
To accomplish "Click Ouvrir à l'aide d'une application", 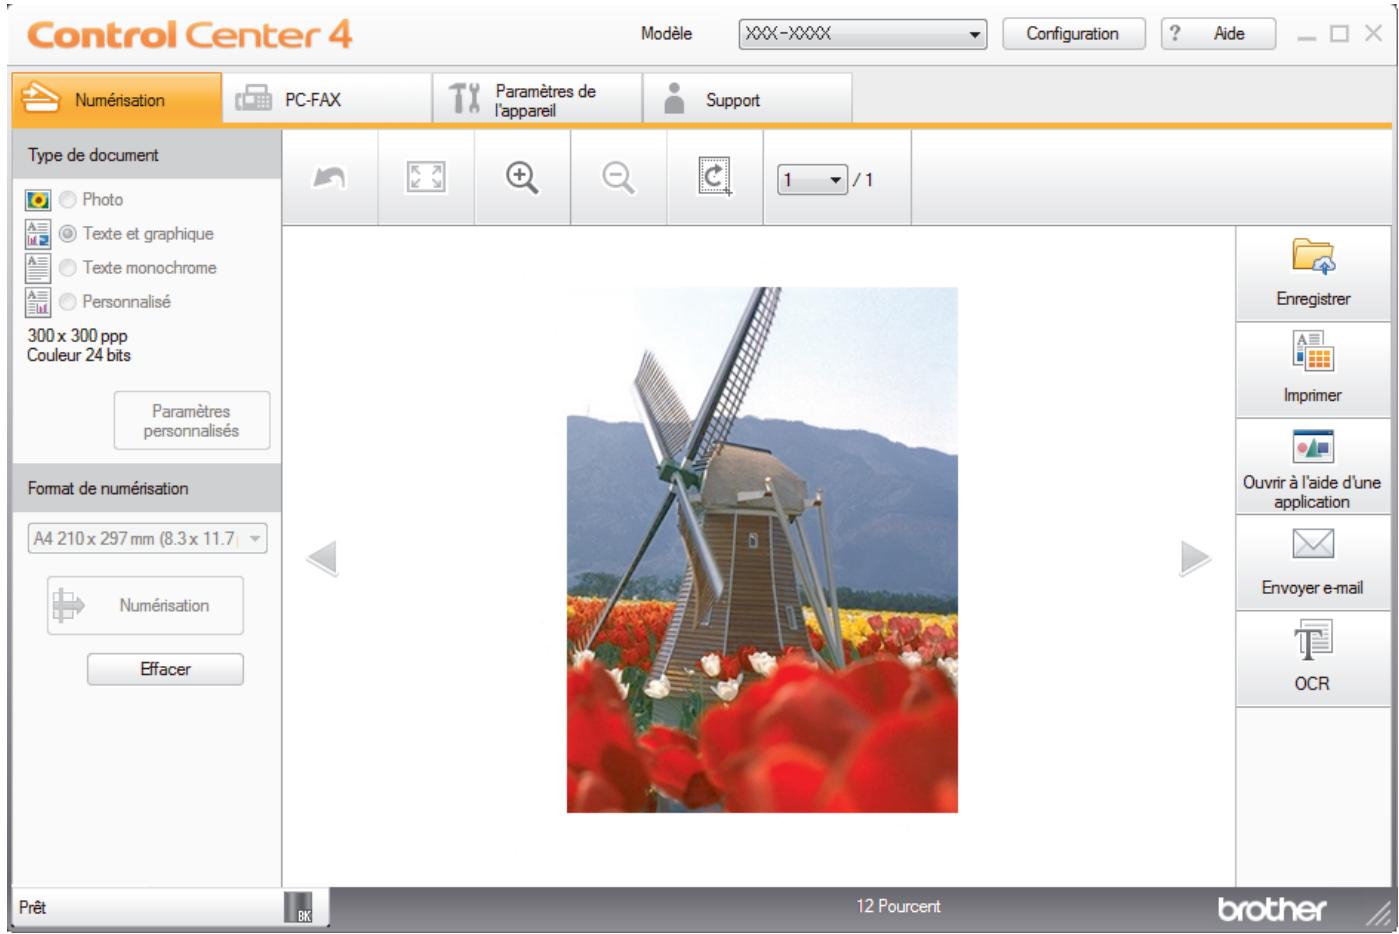I will pyautogui.click(x=1312, y=467).
